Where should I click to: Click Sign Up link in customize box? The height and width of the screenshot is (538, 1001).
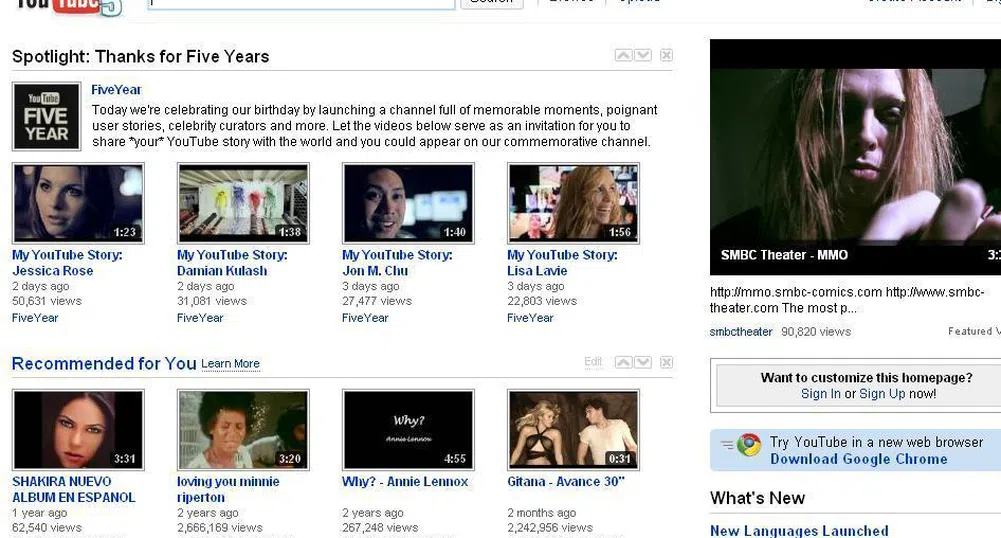882,394
